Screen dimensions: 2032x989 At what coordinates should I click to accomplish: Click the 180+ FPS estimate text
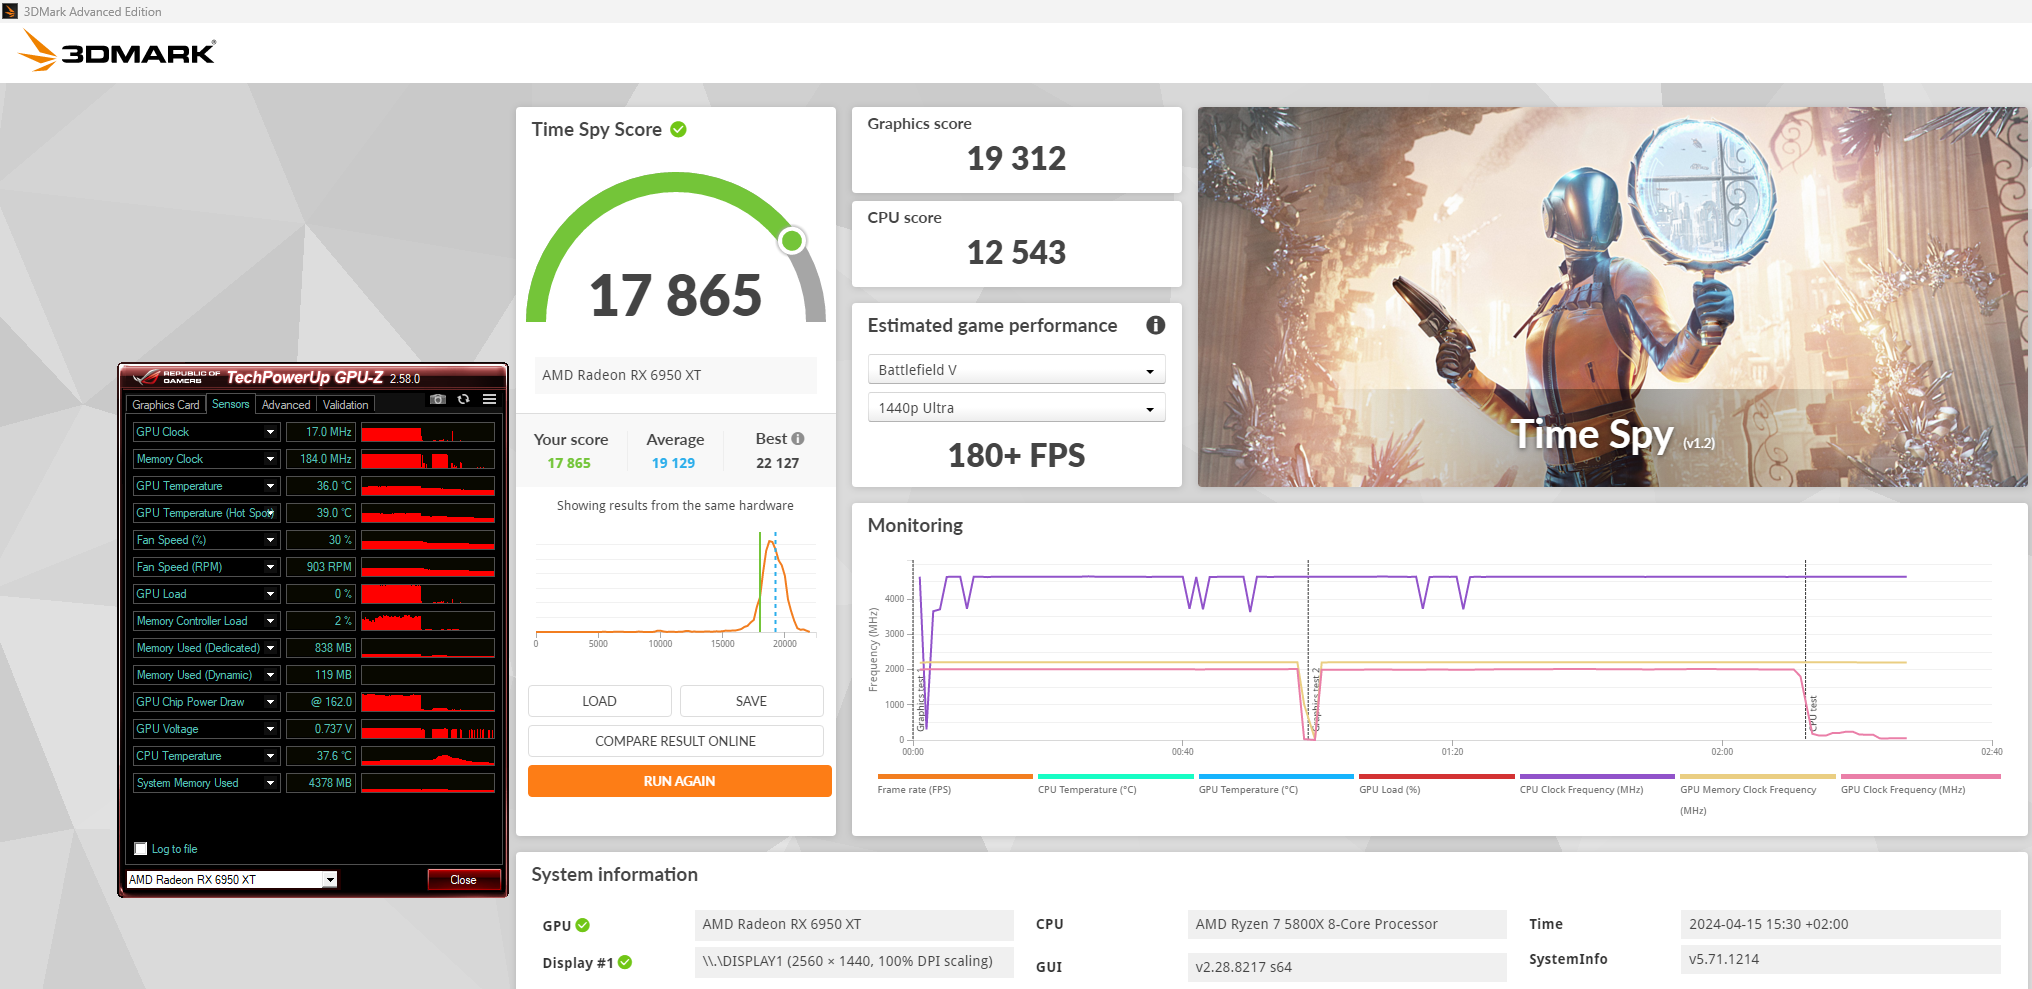pyautogui.click(x=1016, y=456)
